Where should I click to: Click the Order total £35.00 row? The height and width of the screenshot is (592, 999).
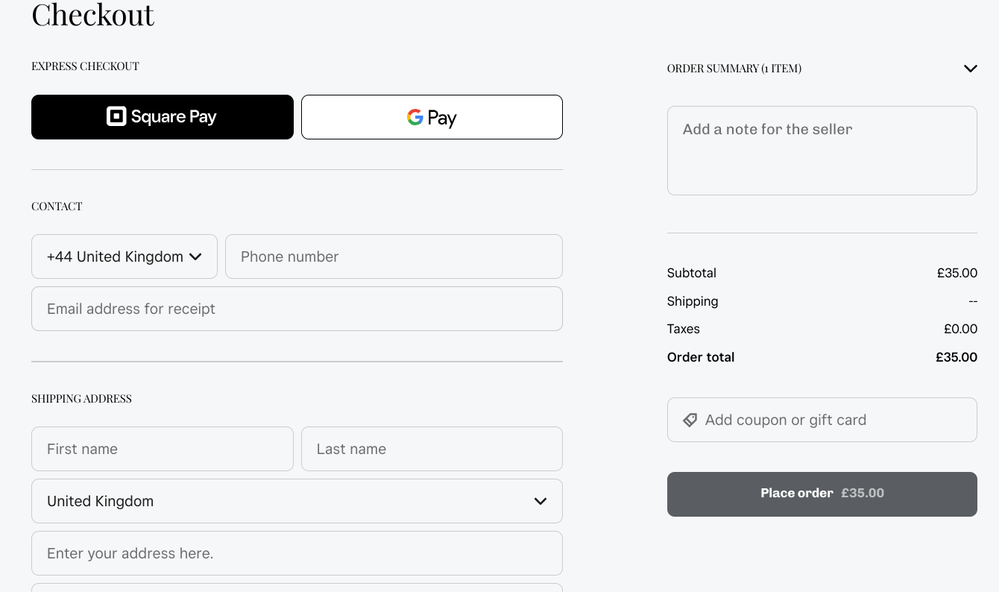pos(822,357)
